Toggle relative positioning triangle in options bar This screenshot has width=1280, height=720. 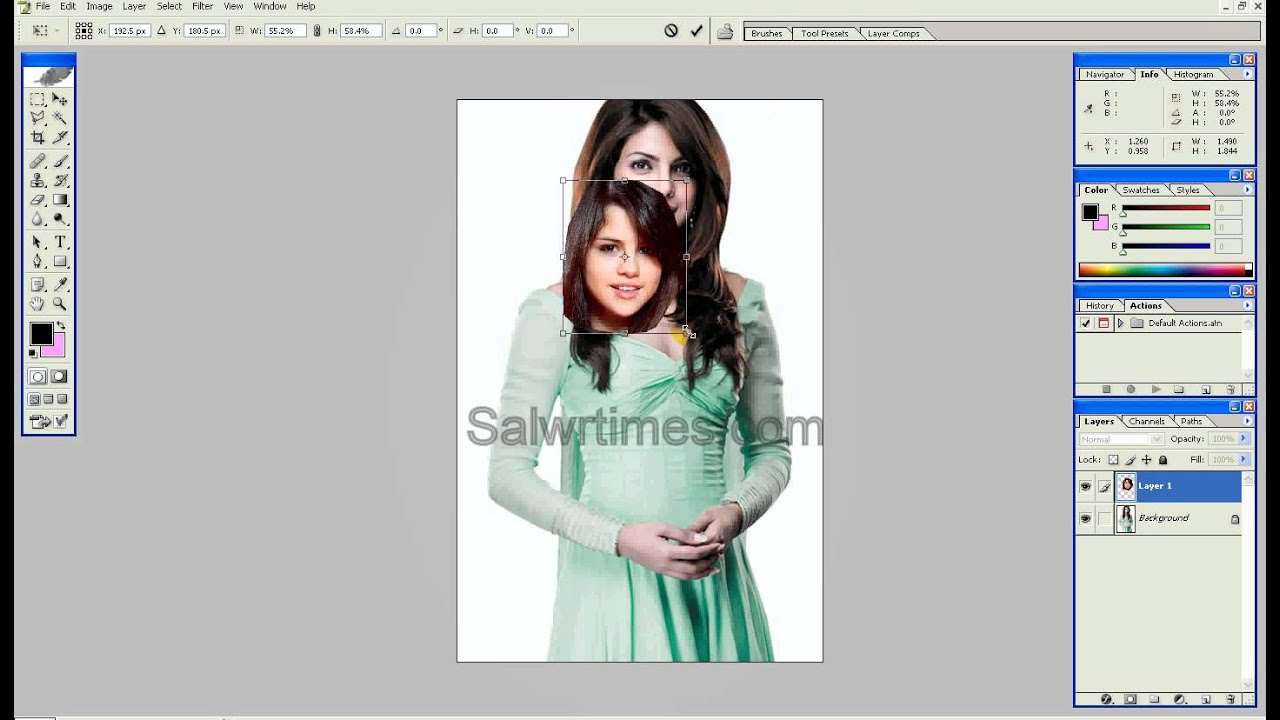tap(162, 31)
